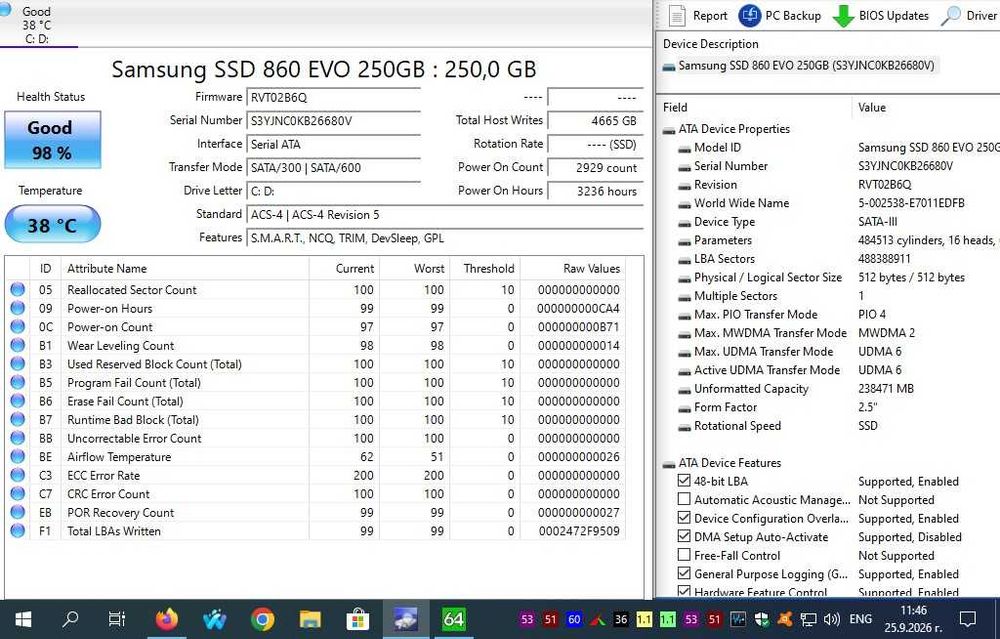
Task: Click the Transfer Mode field SATA/300 | SATA/600
Action: [x=334, y=168]
